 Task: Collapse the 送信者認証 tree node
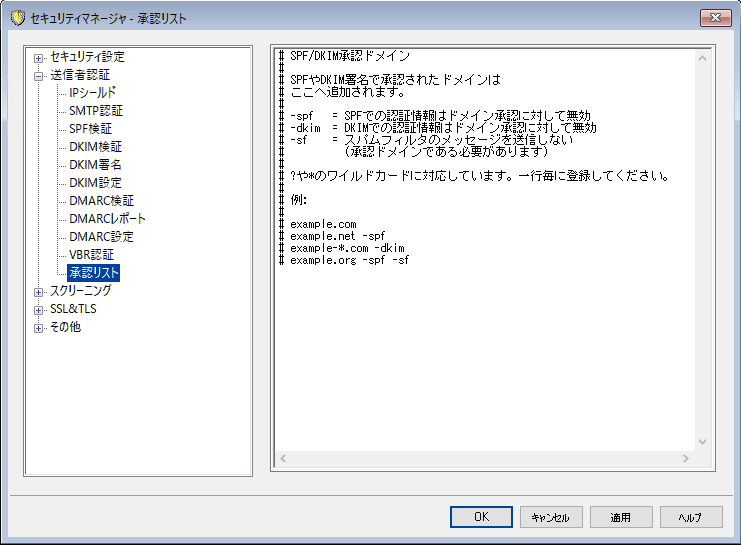click(x=39, y=75)
